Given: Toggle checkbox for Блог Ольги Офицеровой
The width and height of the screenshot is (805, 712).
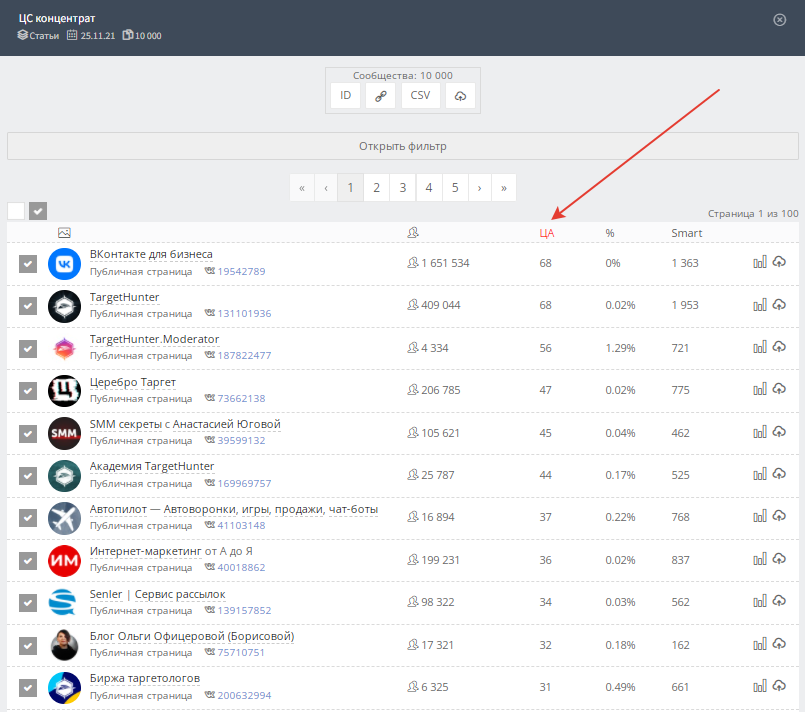Looking at the screenshot, I should (x=28, y=646).
